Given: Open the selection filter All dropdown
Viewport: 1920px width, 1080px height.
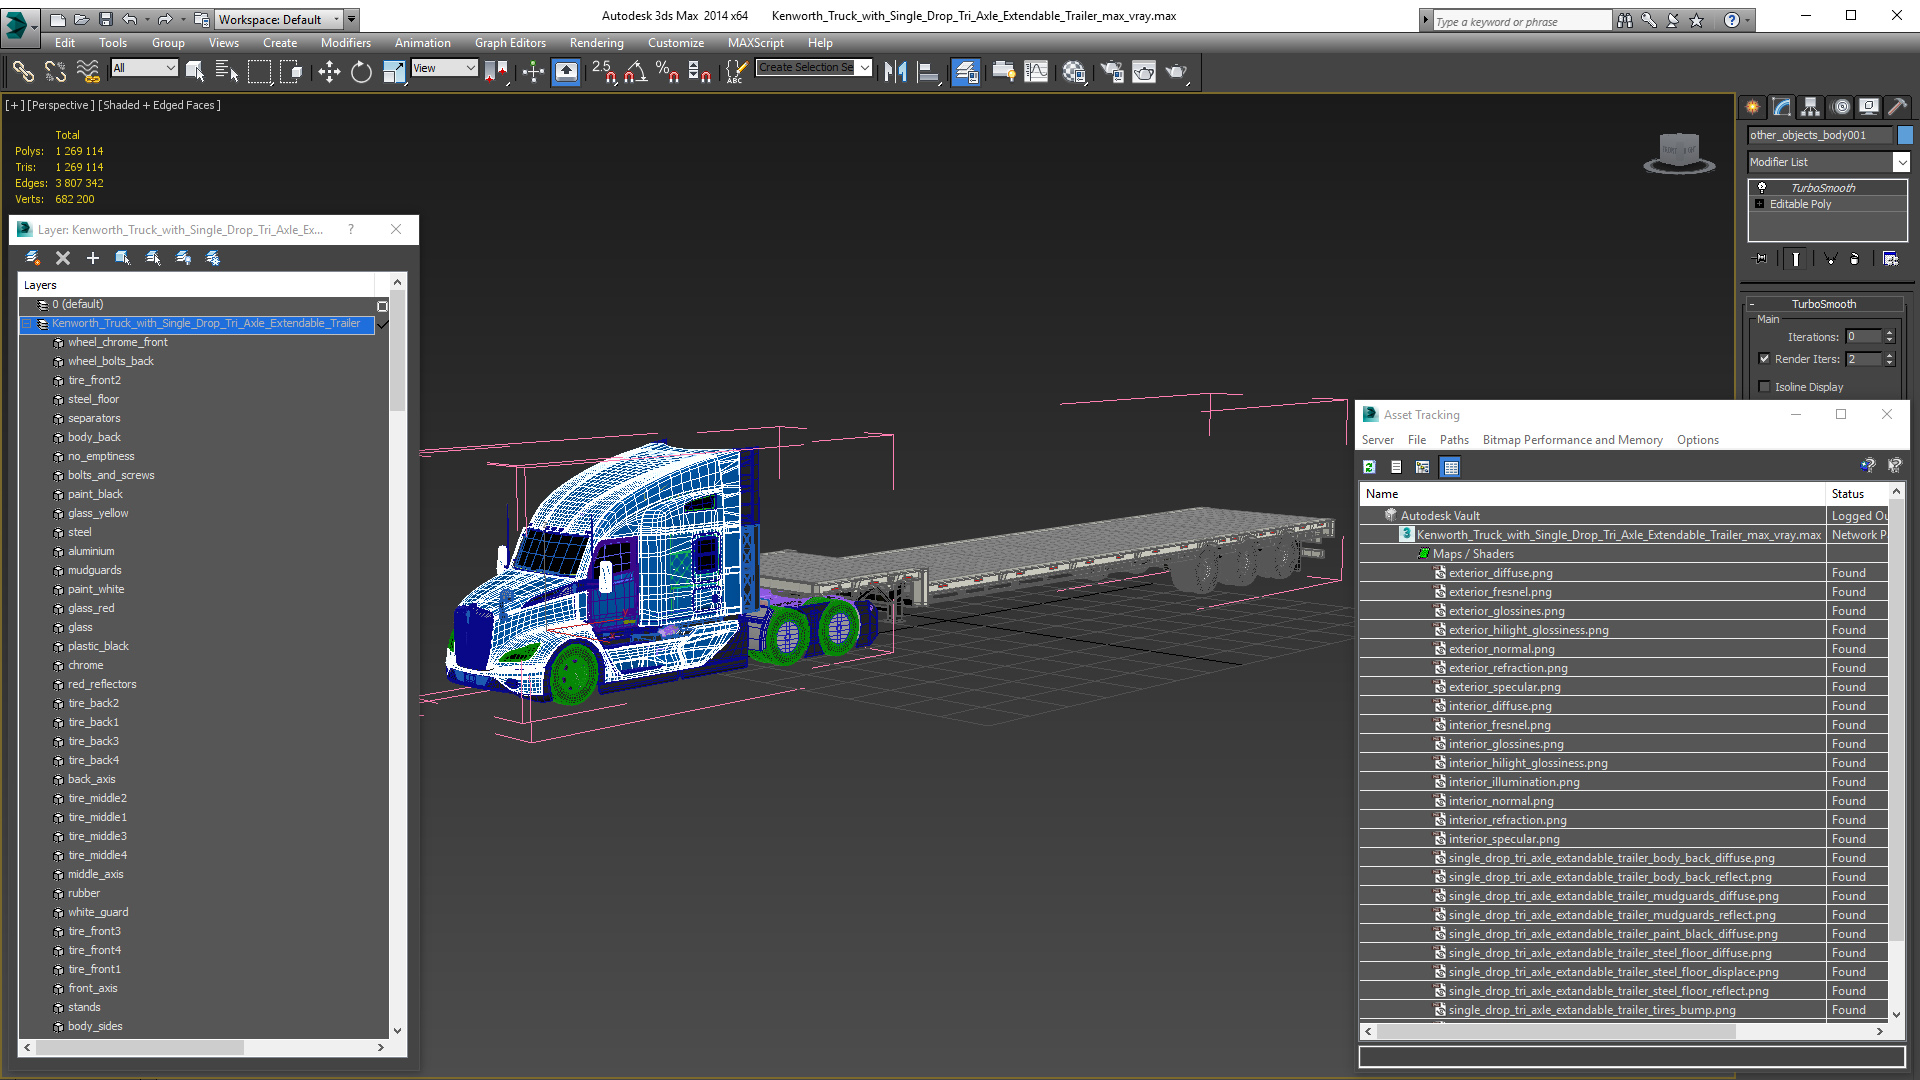Looking at the screenshot, I should tap(144, 68).
